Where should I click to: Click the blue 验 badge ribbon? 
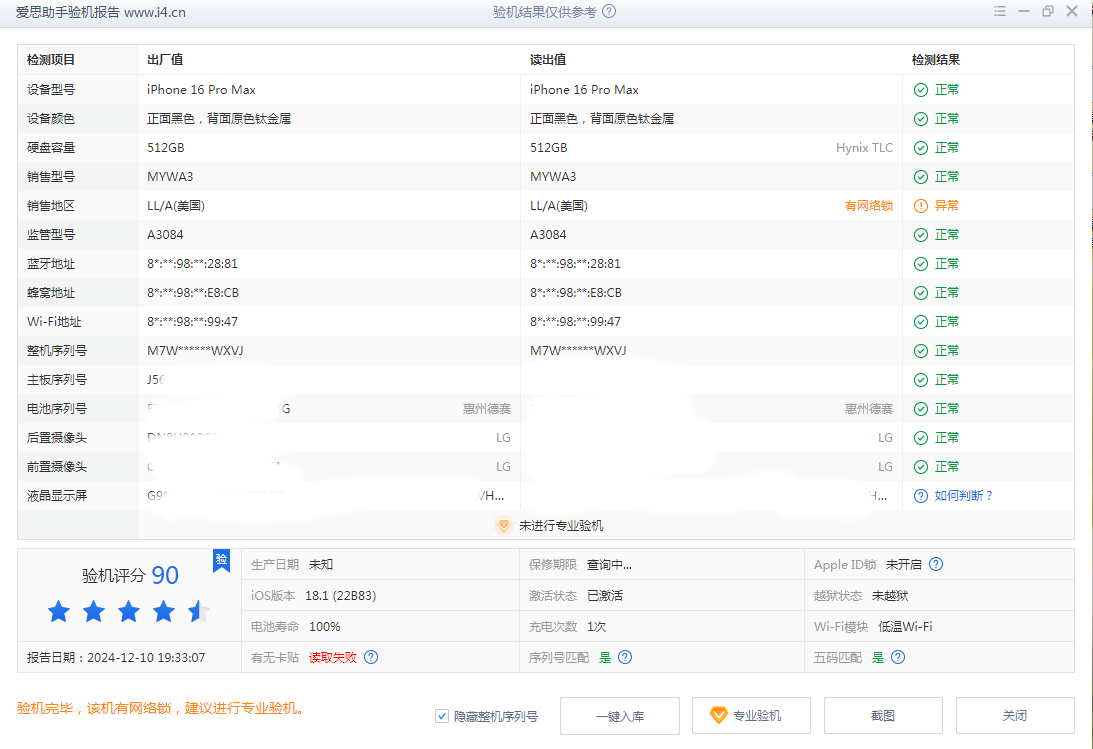click(221, 560)
